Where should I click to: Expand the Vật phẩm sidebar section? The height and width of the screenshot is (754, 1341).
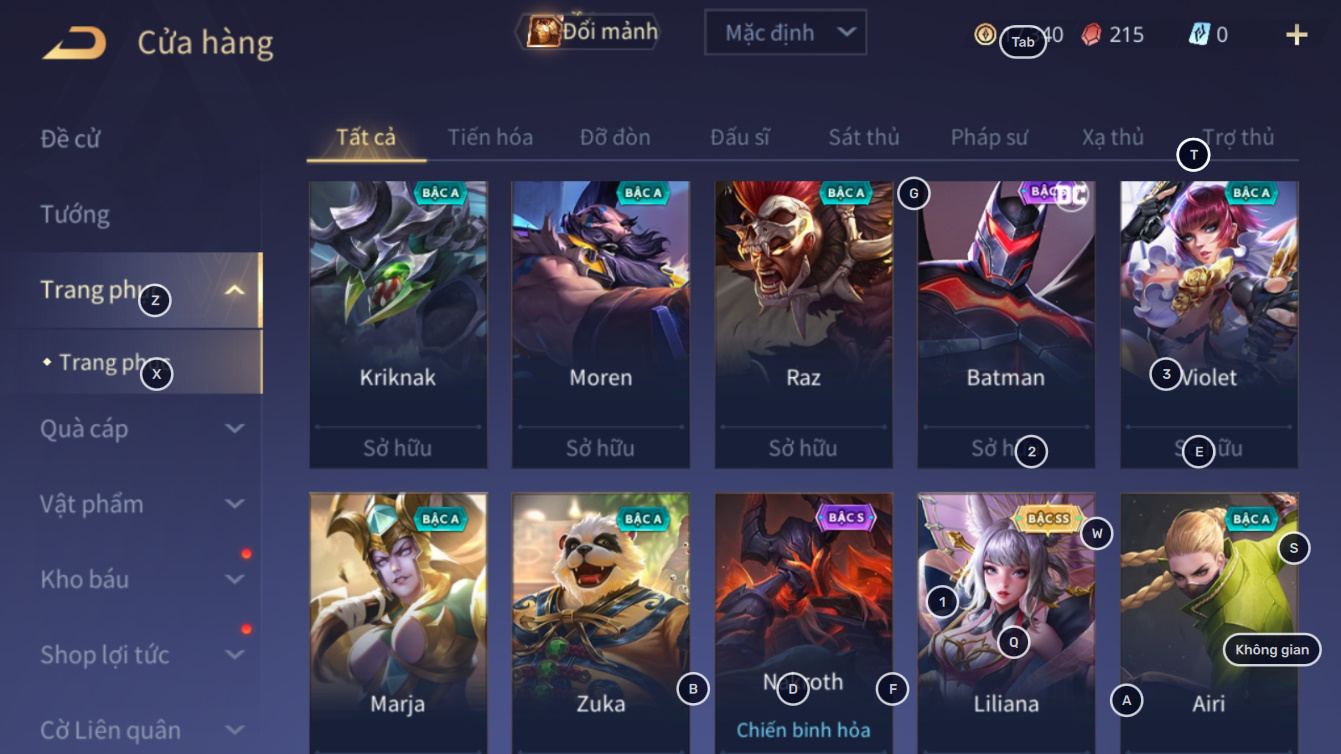point(235,504)
